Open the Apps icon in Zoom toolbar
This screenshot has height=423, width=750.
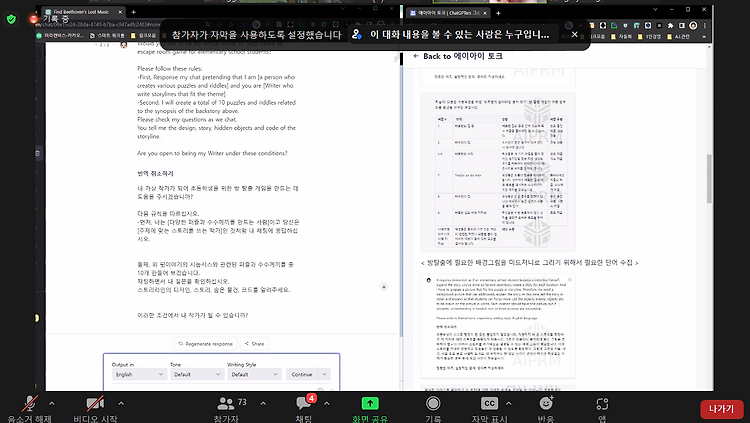[x=602, y=404]
